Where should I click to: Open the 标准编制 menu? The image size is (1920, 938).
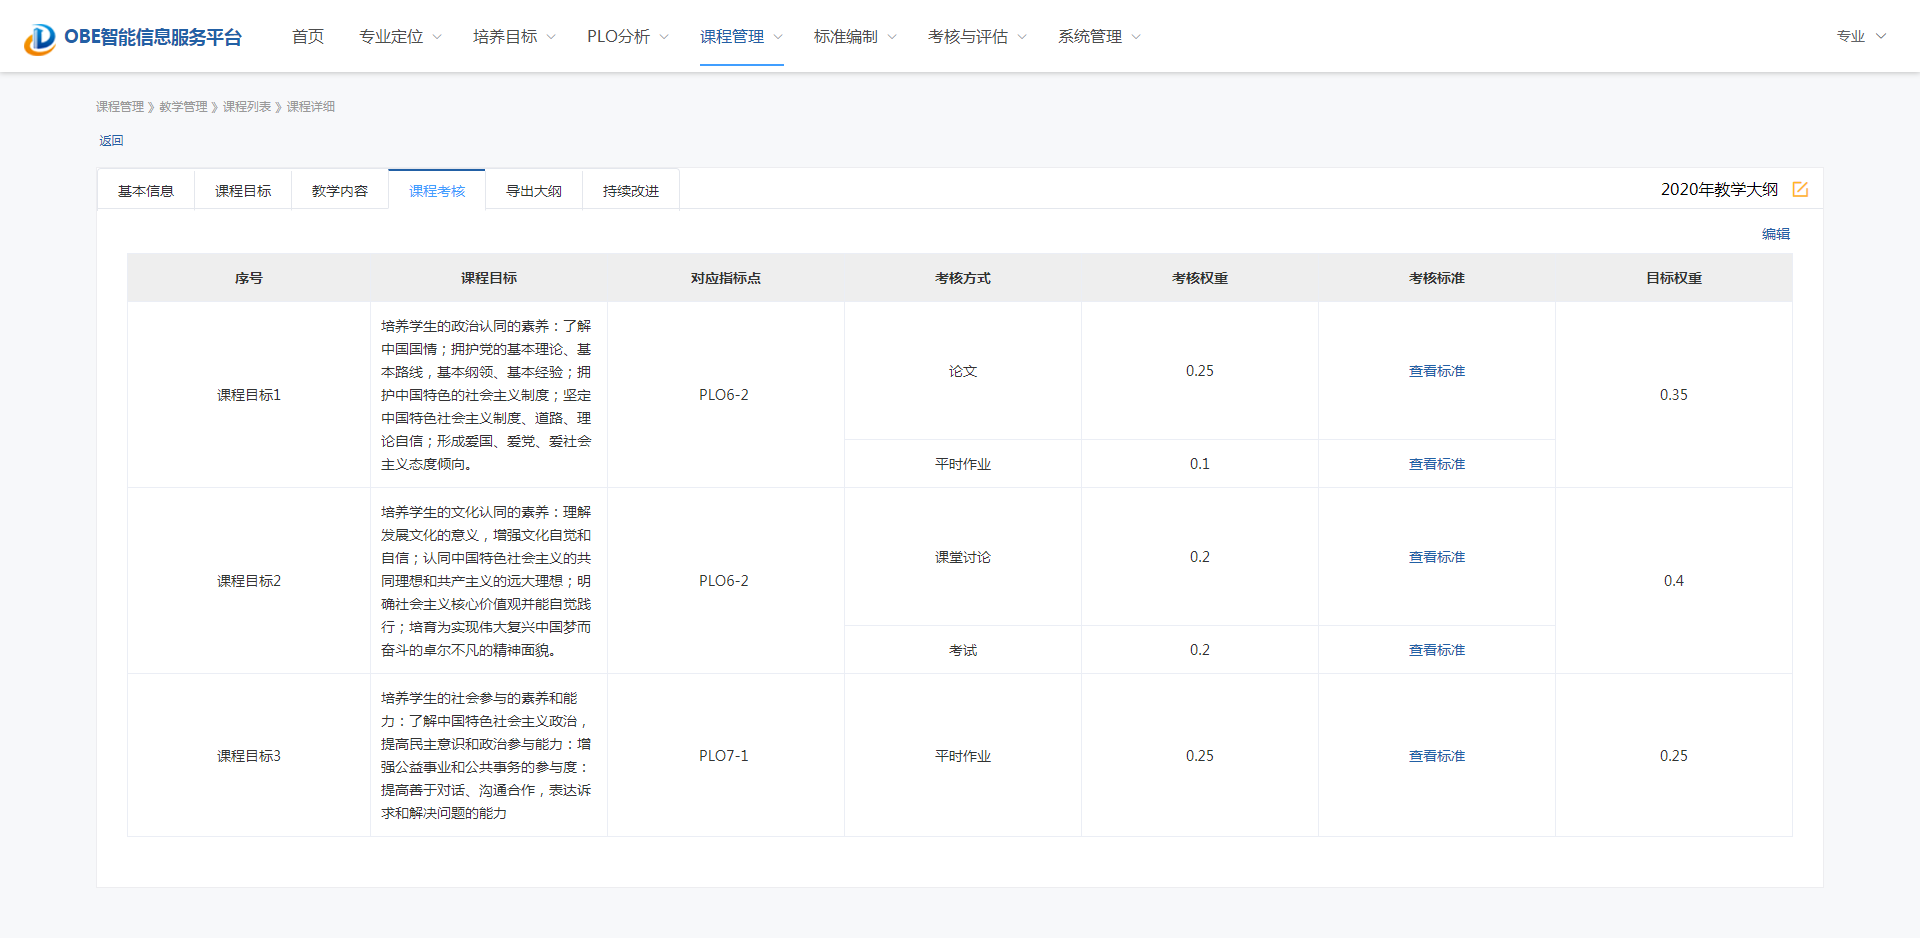pos(855,37)
